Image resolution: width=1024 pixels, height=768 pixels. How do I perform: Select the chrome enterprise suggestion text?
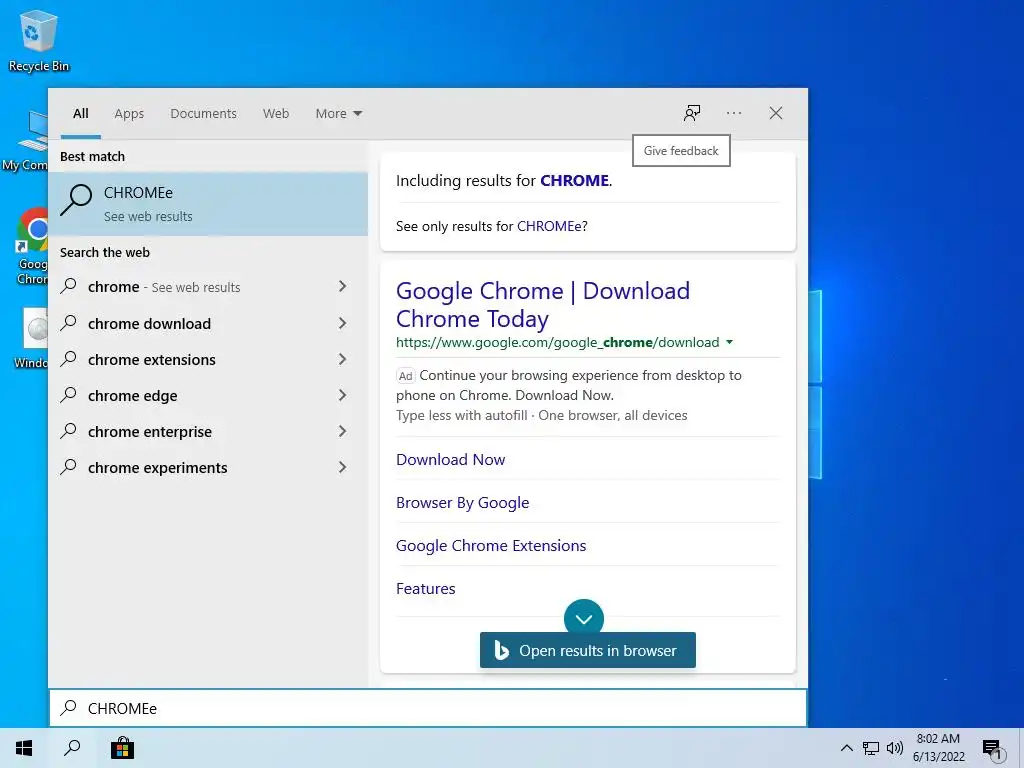coord(150,432)
